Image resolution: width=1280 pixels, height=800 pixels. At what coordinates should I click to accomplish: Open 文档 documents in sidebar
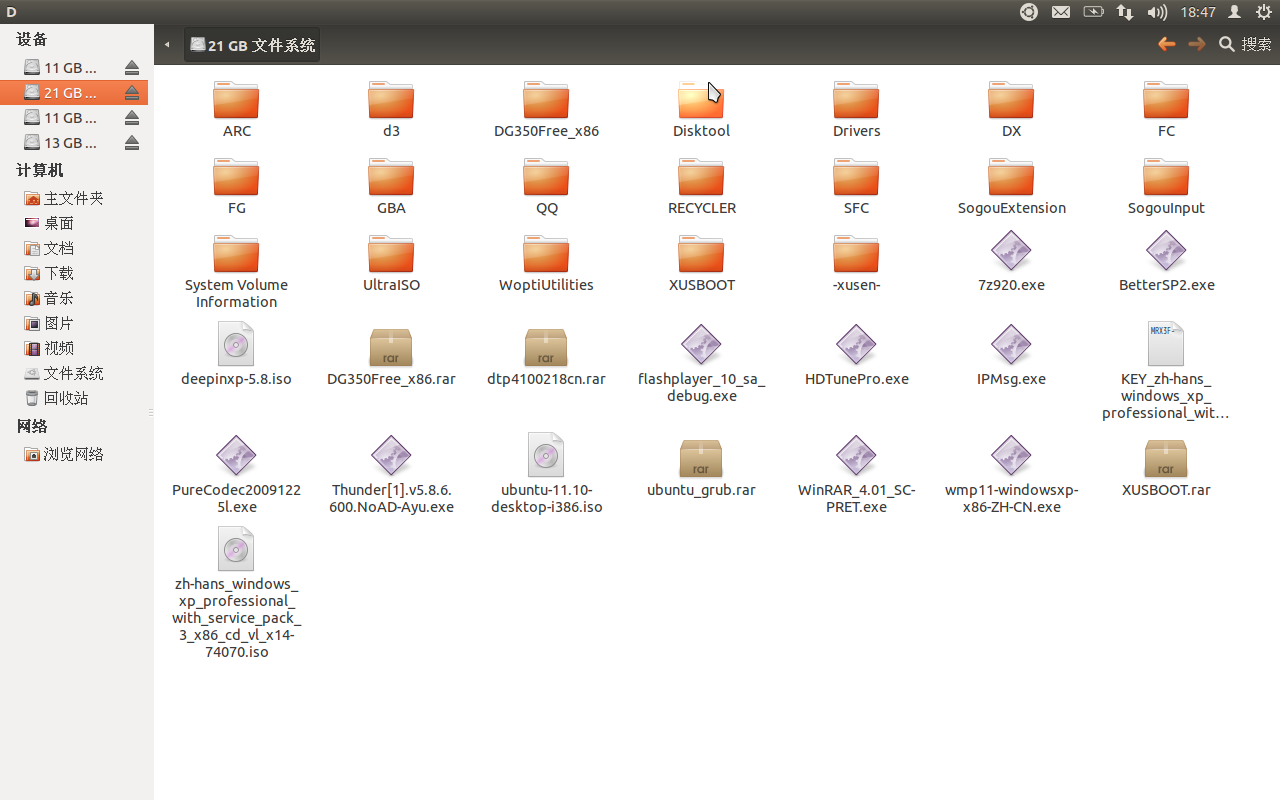pos(74,248)
